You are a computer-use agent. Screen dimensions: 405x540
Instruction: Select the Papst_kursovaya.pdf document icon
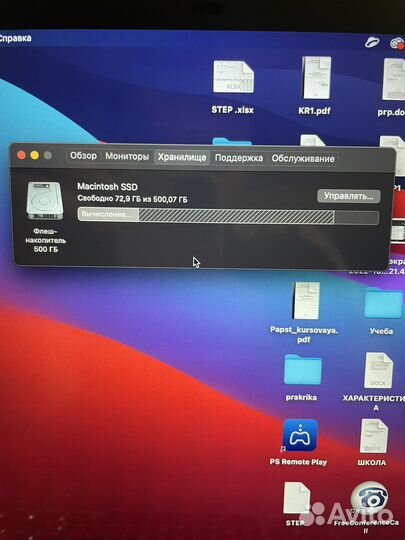pyautogui.click(x=306, y=301)
